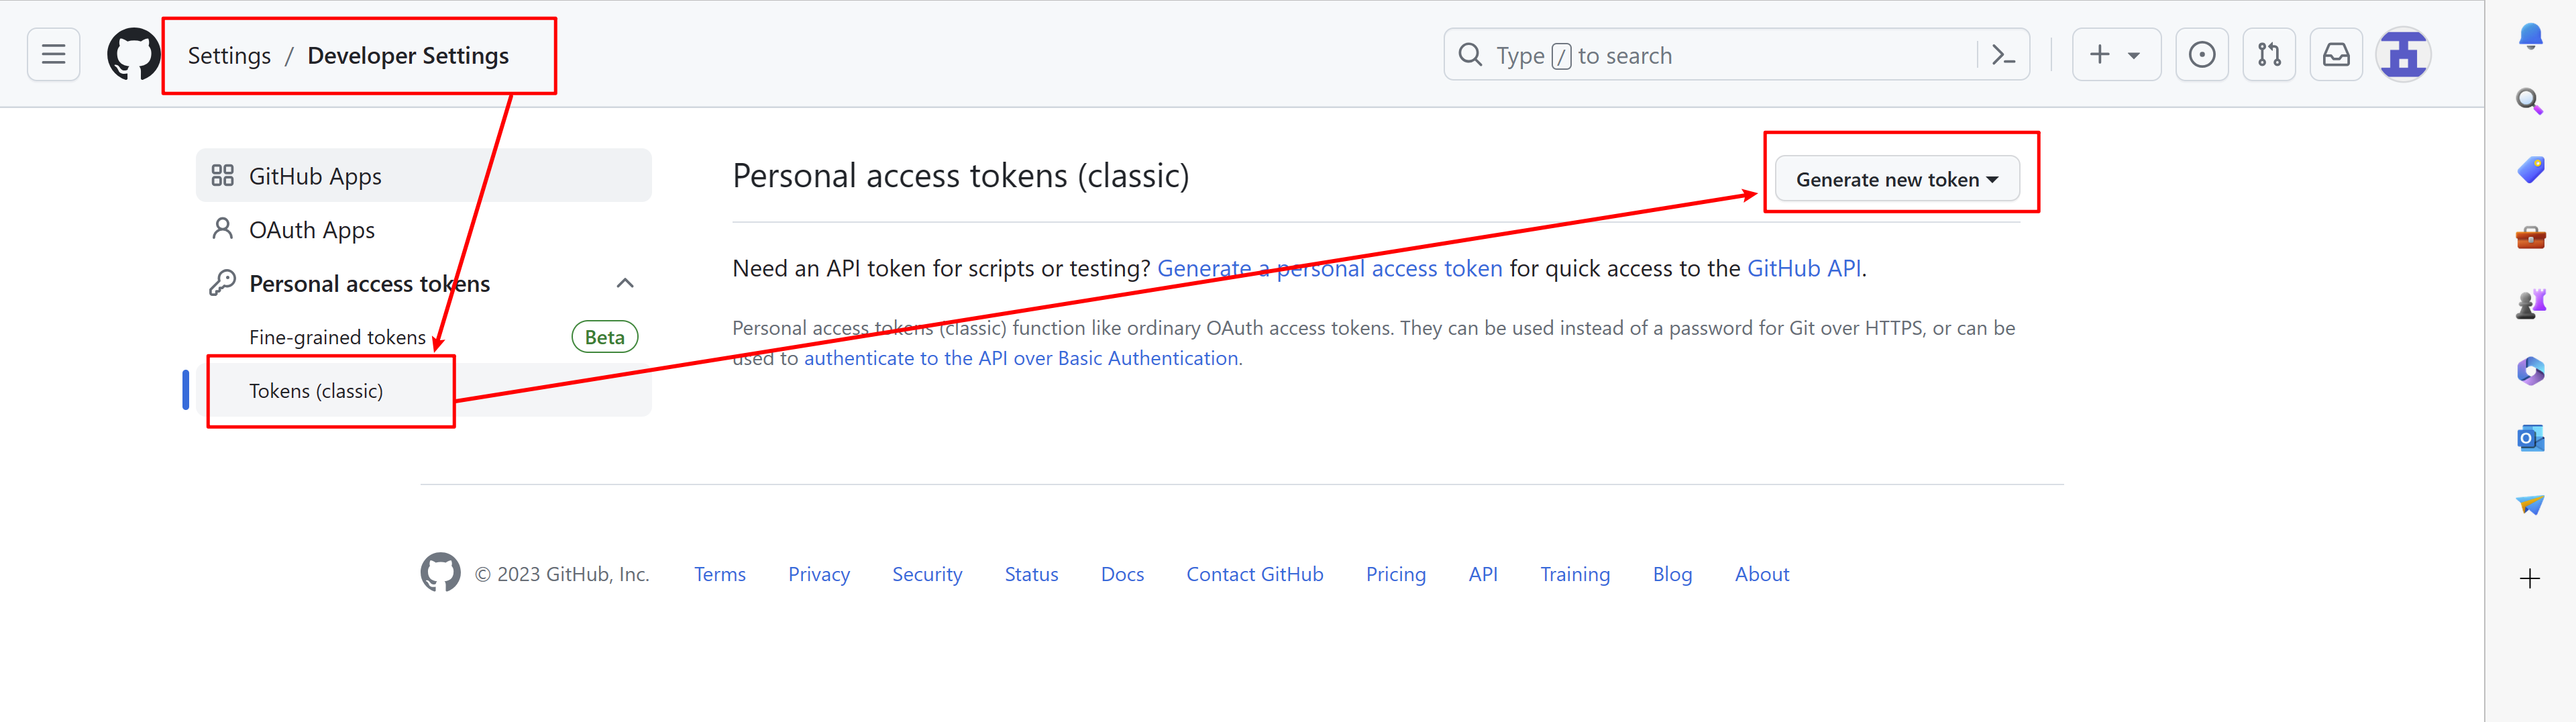Open the command palette icon
The image size is (2576, 722).
click(2002, 55)
